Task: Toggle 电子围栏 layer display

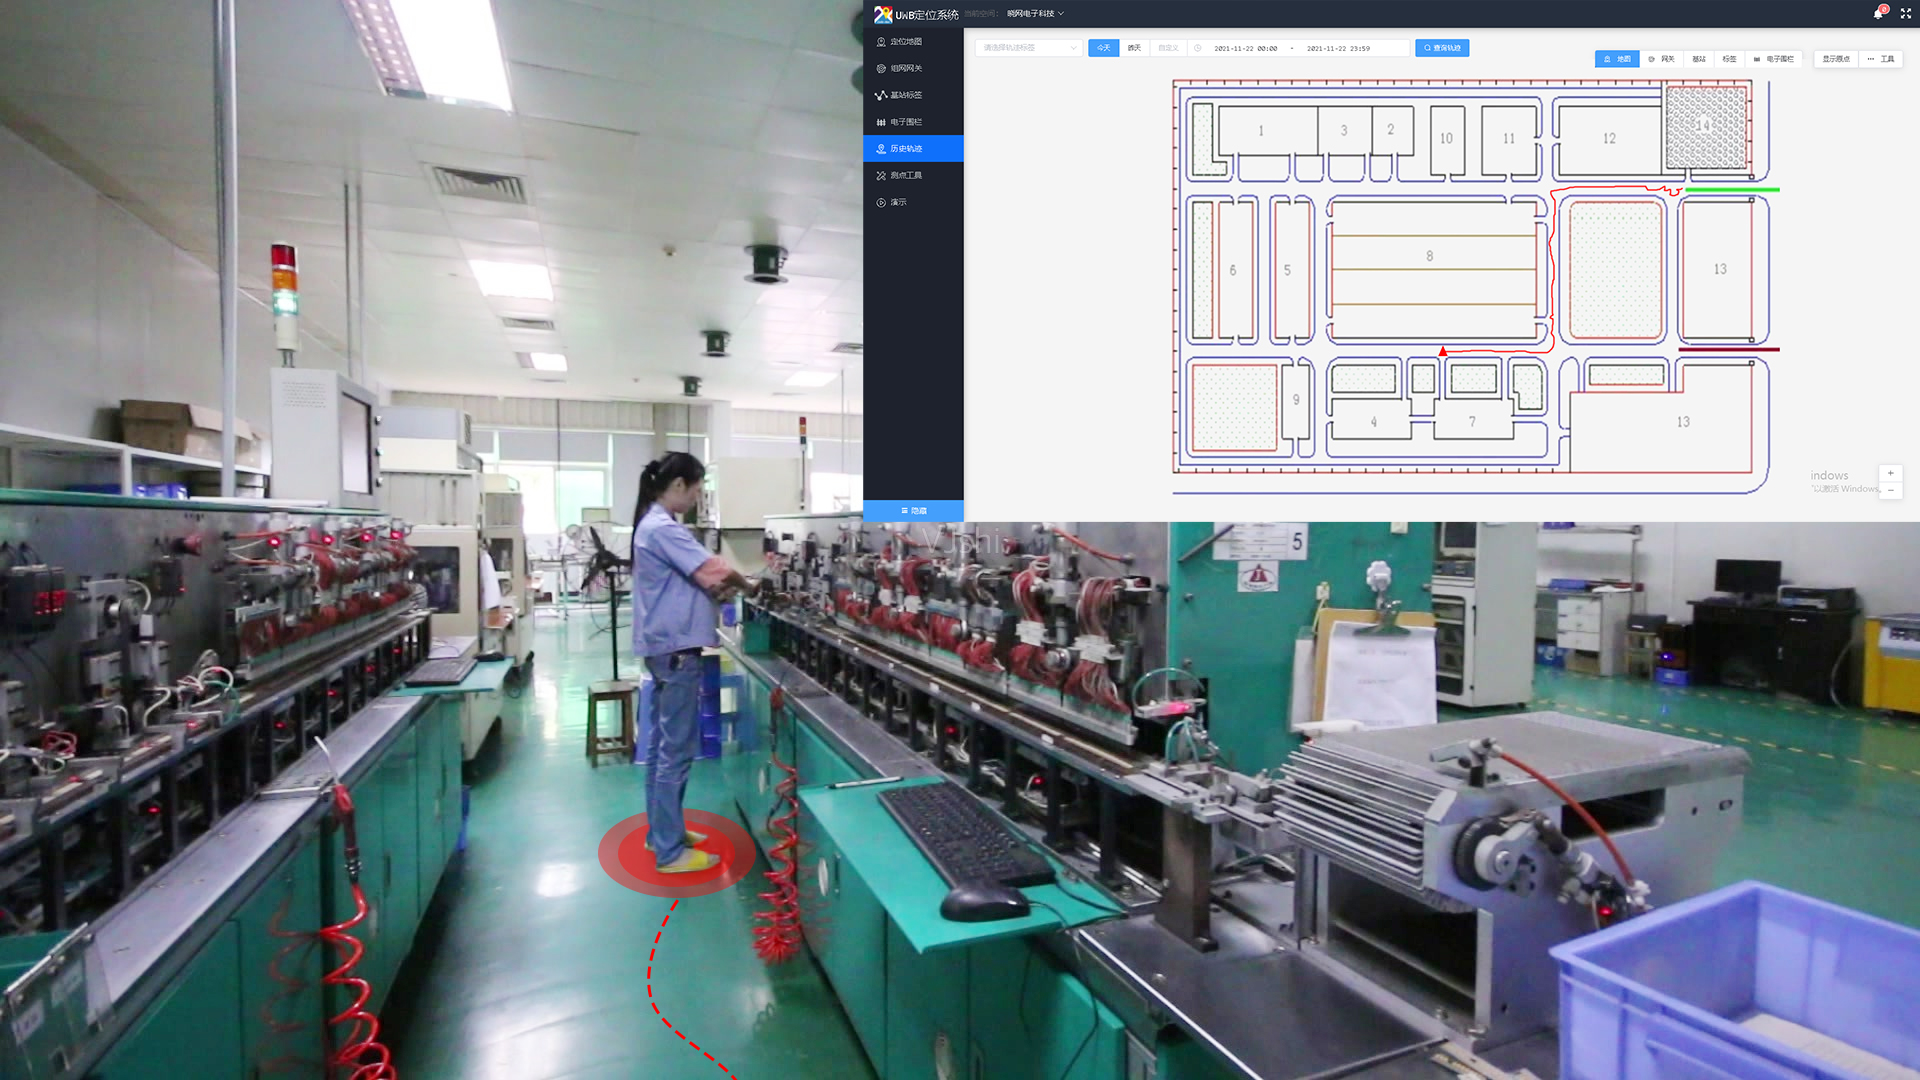Action: (1774, 59)
